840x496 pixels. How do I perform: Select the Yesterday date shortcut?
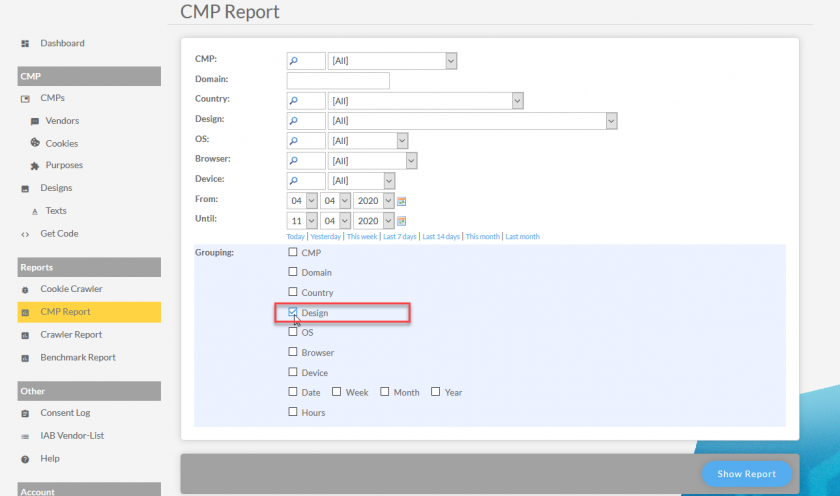(326, 237)
